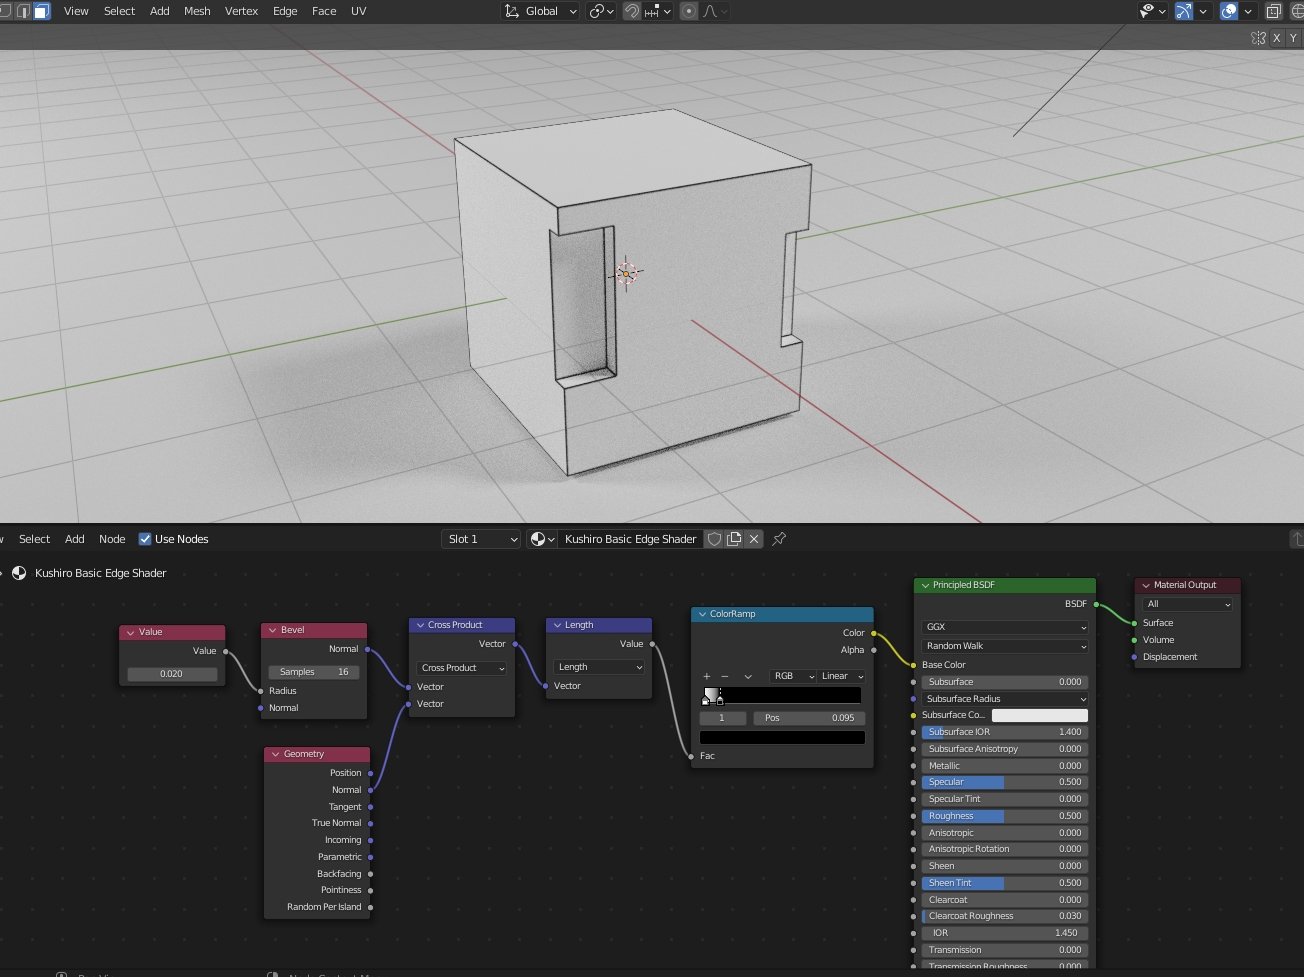Screen dimensions: 1304x977
Task: Open Random Walk subsurface method dropdown
Action: click(x=1005, y=646)
